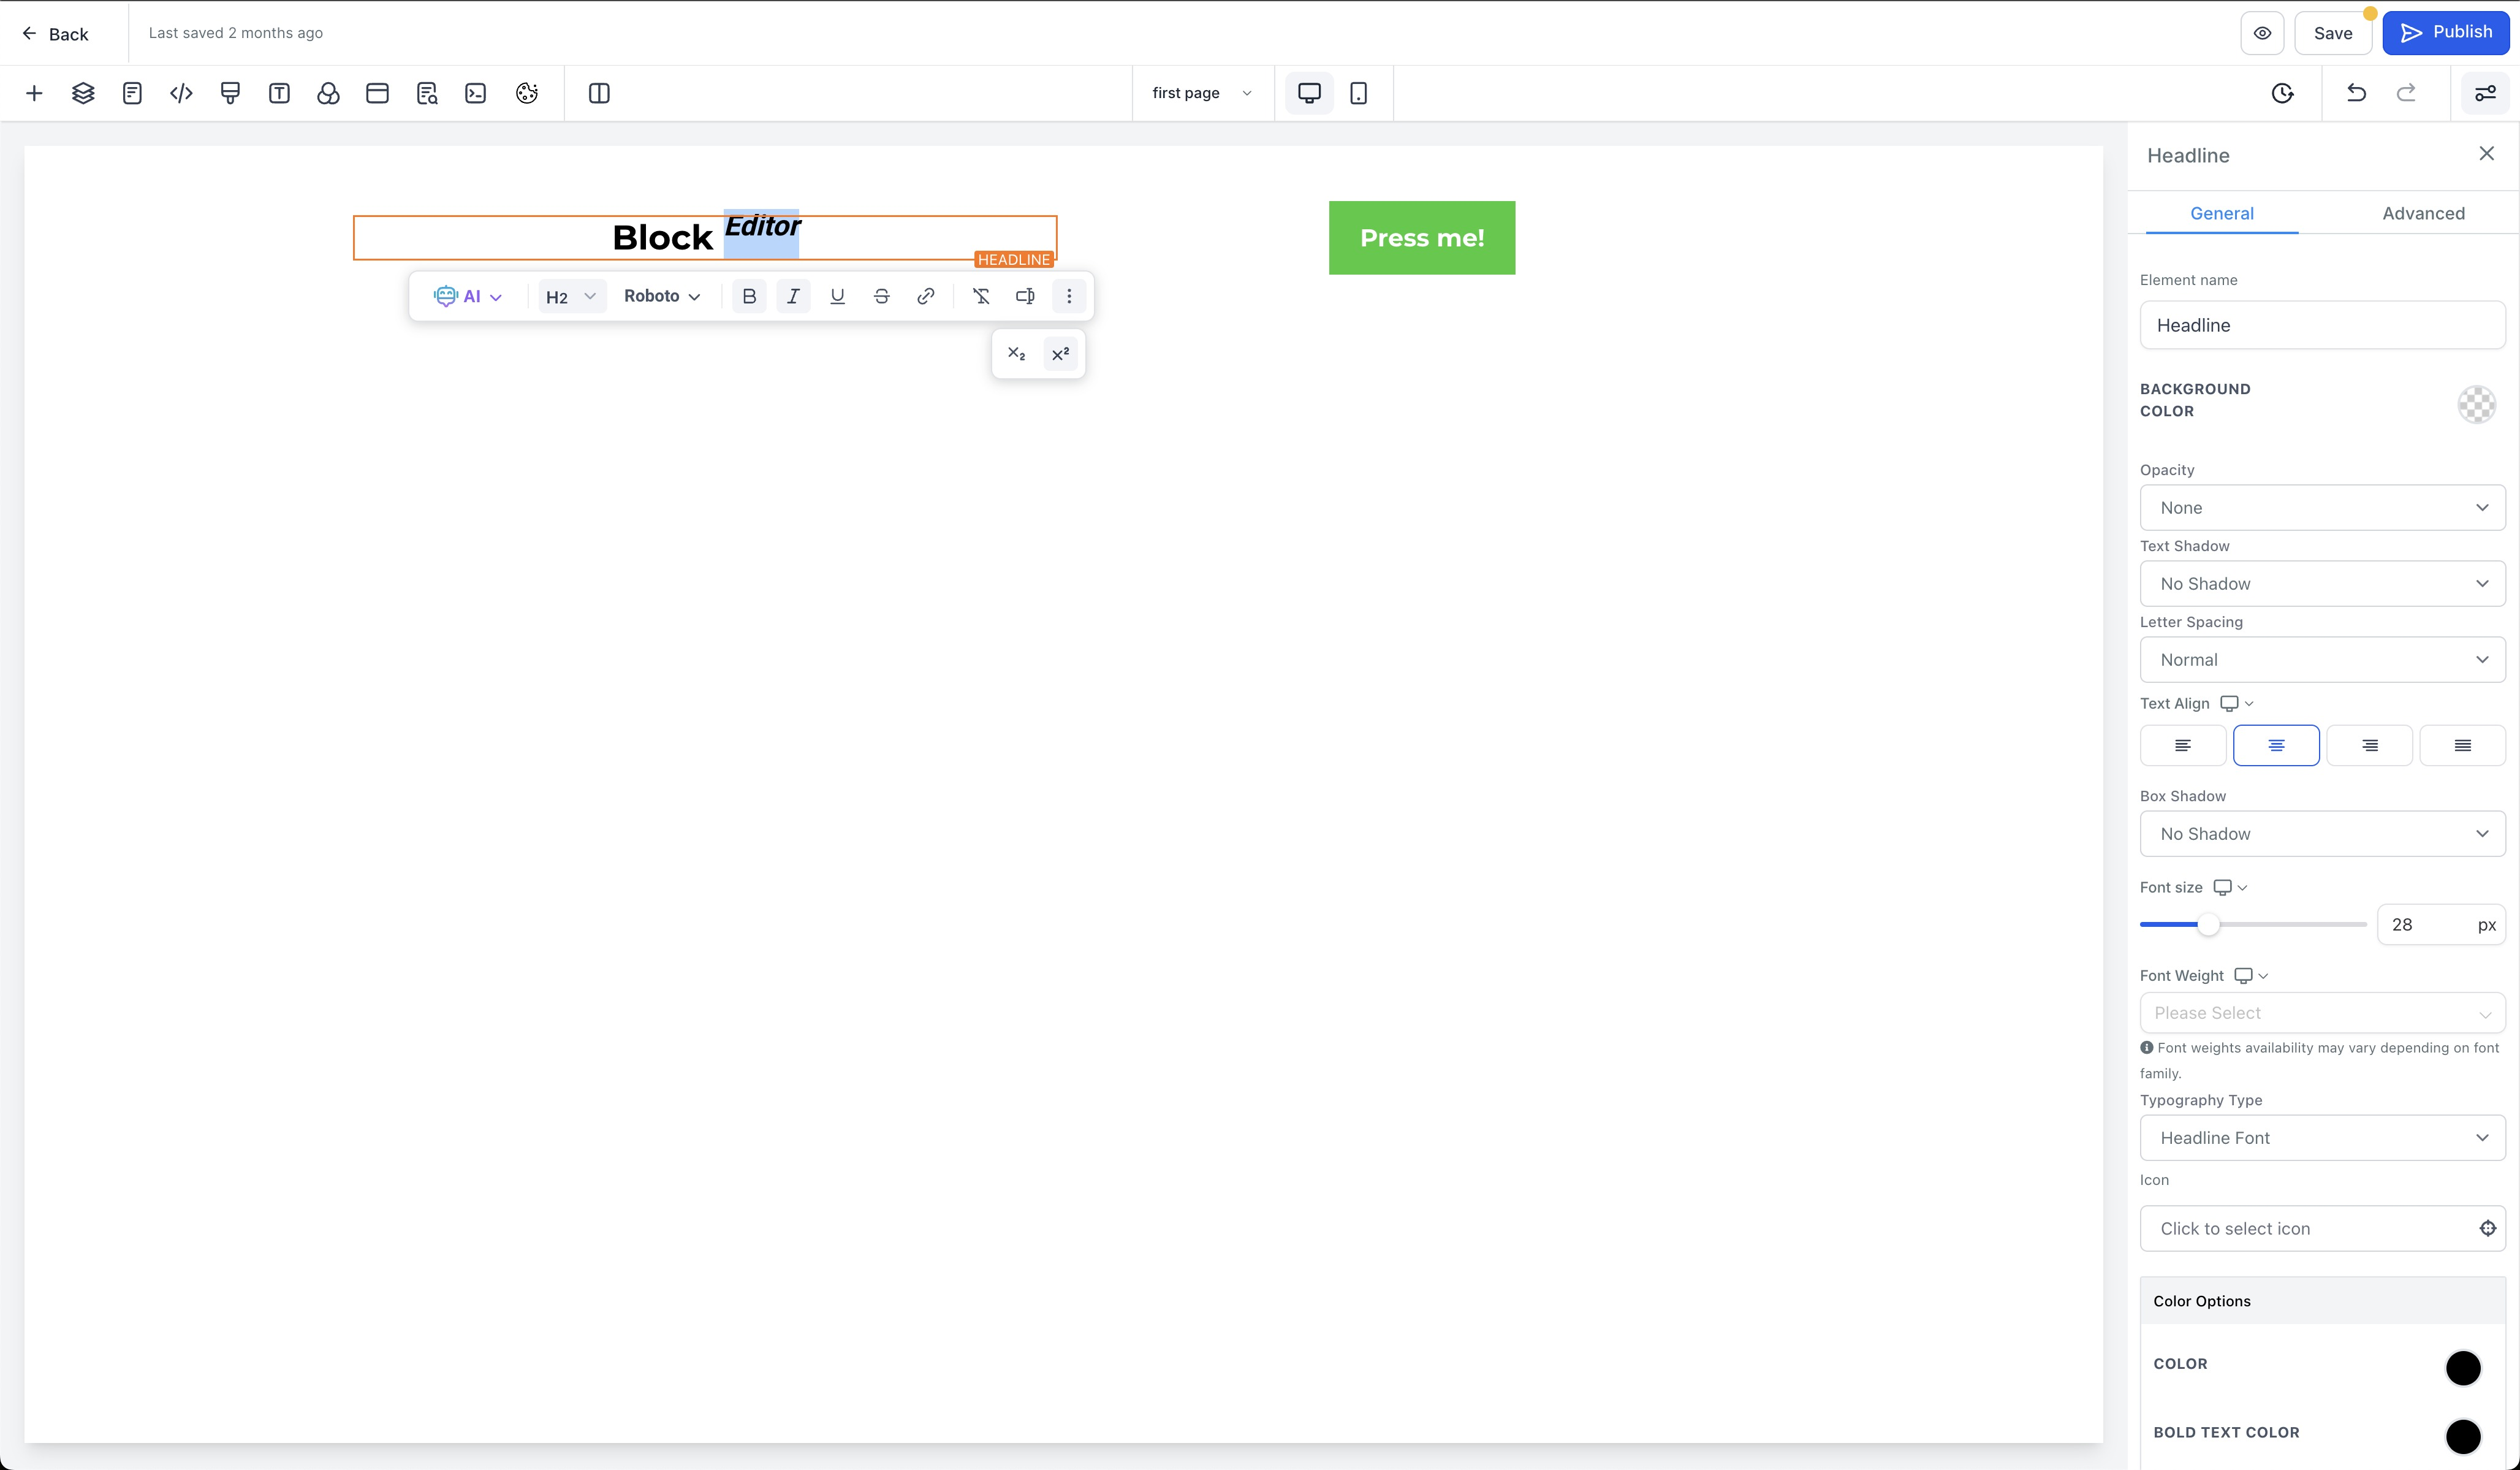Toggle bold formatting in text toolbar
This screenshot has width=2520, height=1470.
(749, 296)
